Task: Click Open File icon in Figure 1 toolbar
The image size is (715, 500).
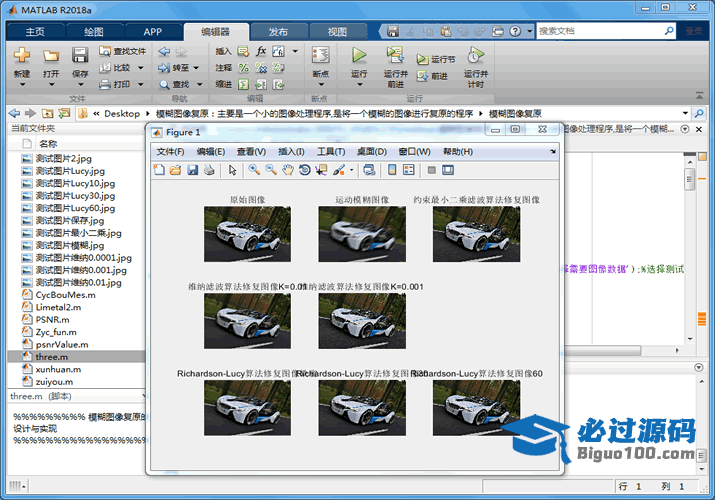Action: tap(176, 170)
